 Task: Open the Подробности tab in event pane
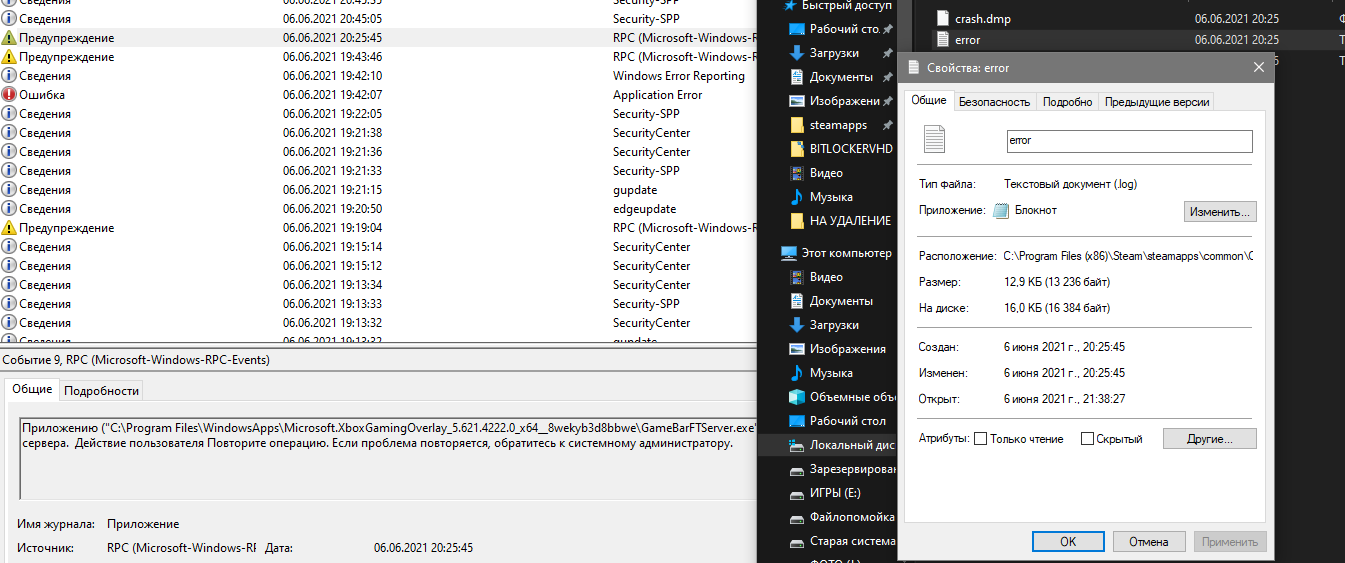(x=101, y=390)
